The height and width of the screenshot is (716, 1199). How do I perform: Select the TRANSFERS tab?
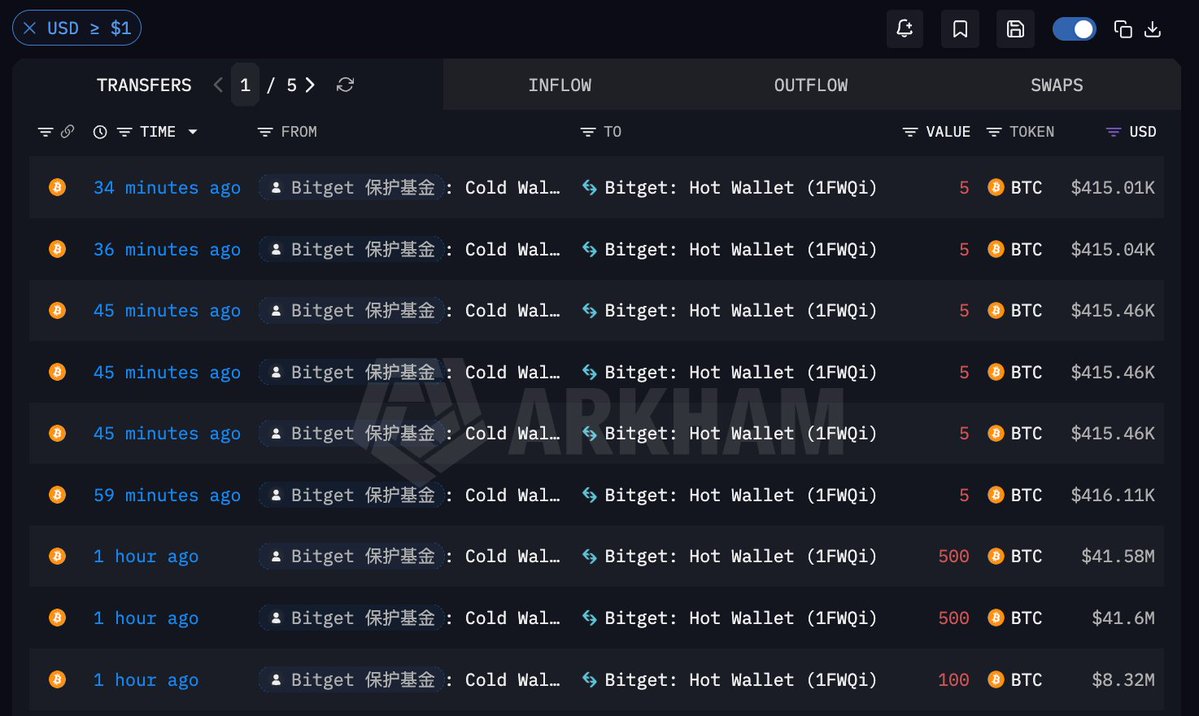point(144,85)
